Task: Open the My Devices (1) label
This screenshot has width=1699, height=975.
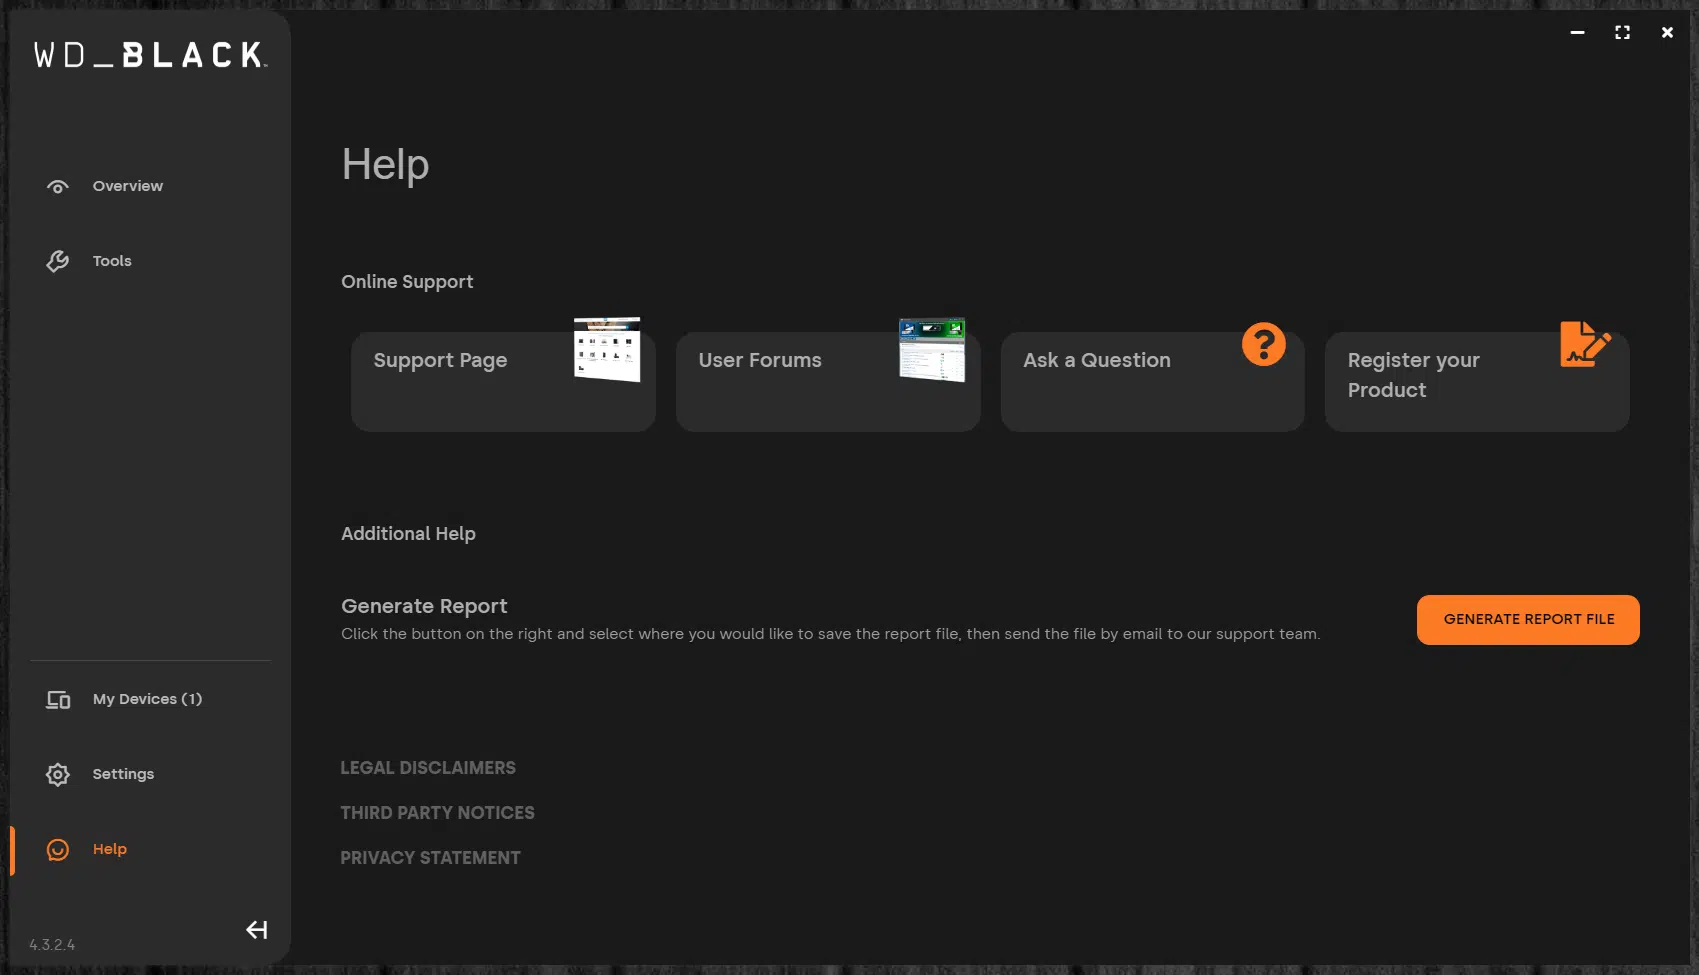Action: [x=147, y=699]
